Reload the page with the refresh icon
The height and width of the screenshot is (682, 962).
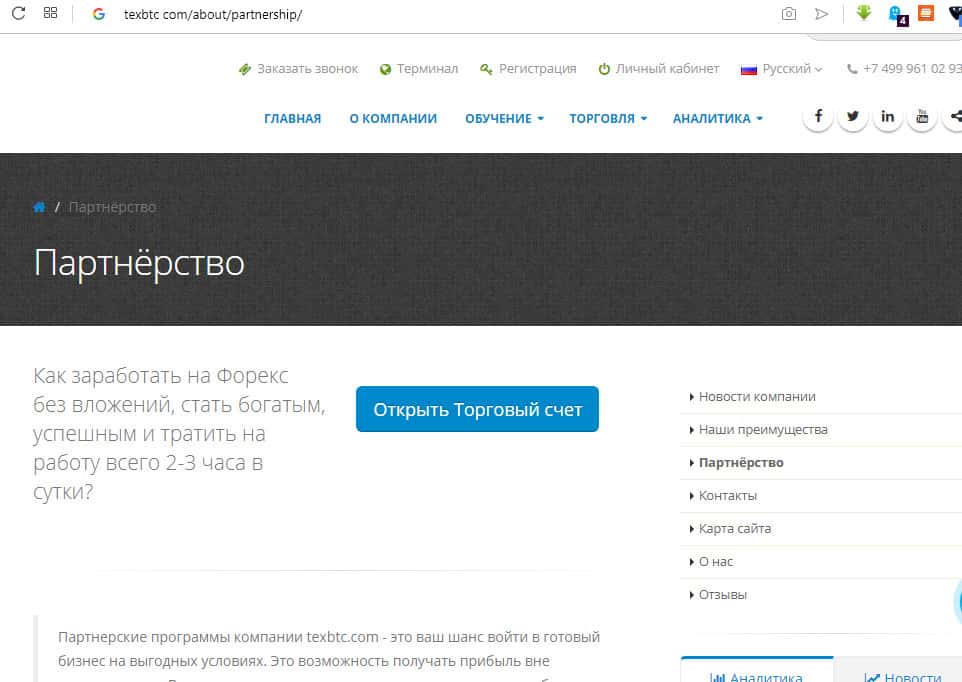pos(18,13)
